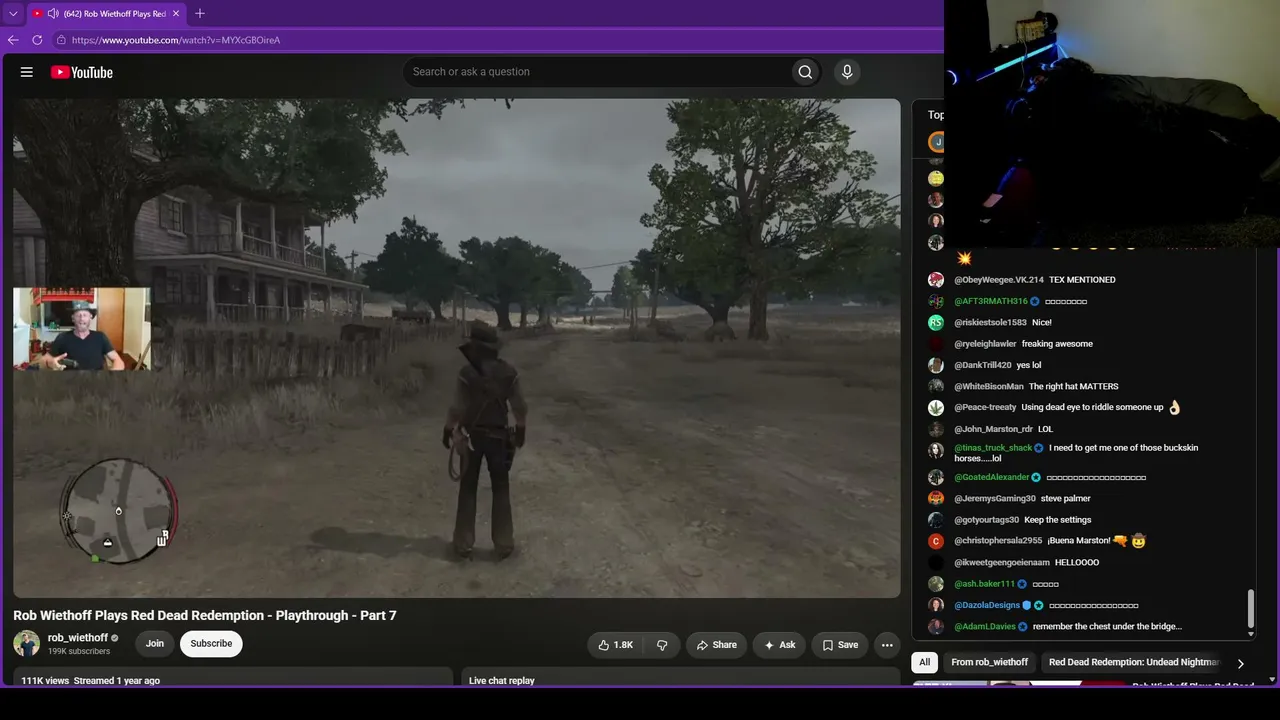Image resolution: width=1280 pixels, height=720 pixels.
Task: Select the From rob_wiethoff chip
Action: click(x=990, y=662)
